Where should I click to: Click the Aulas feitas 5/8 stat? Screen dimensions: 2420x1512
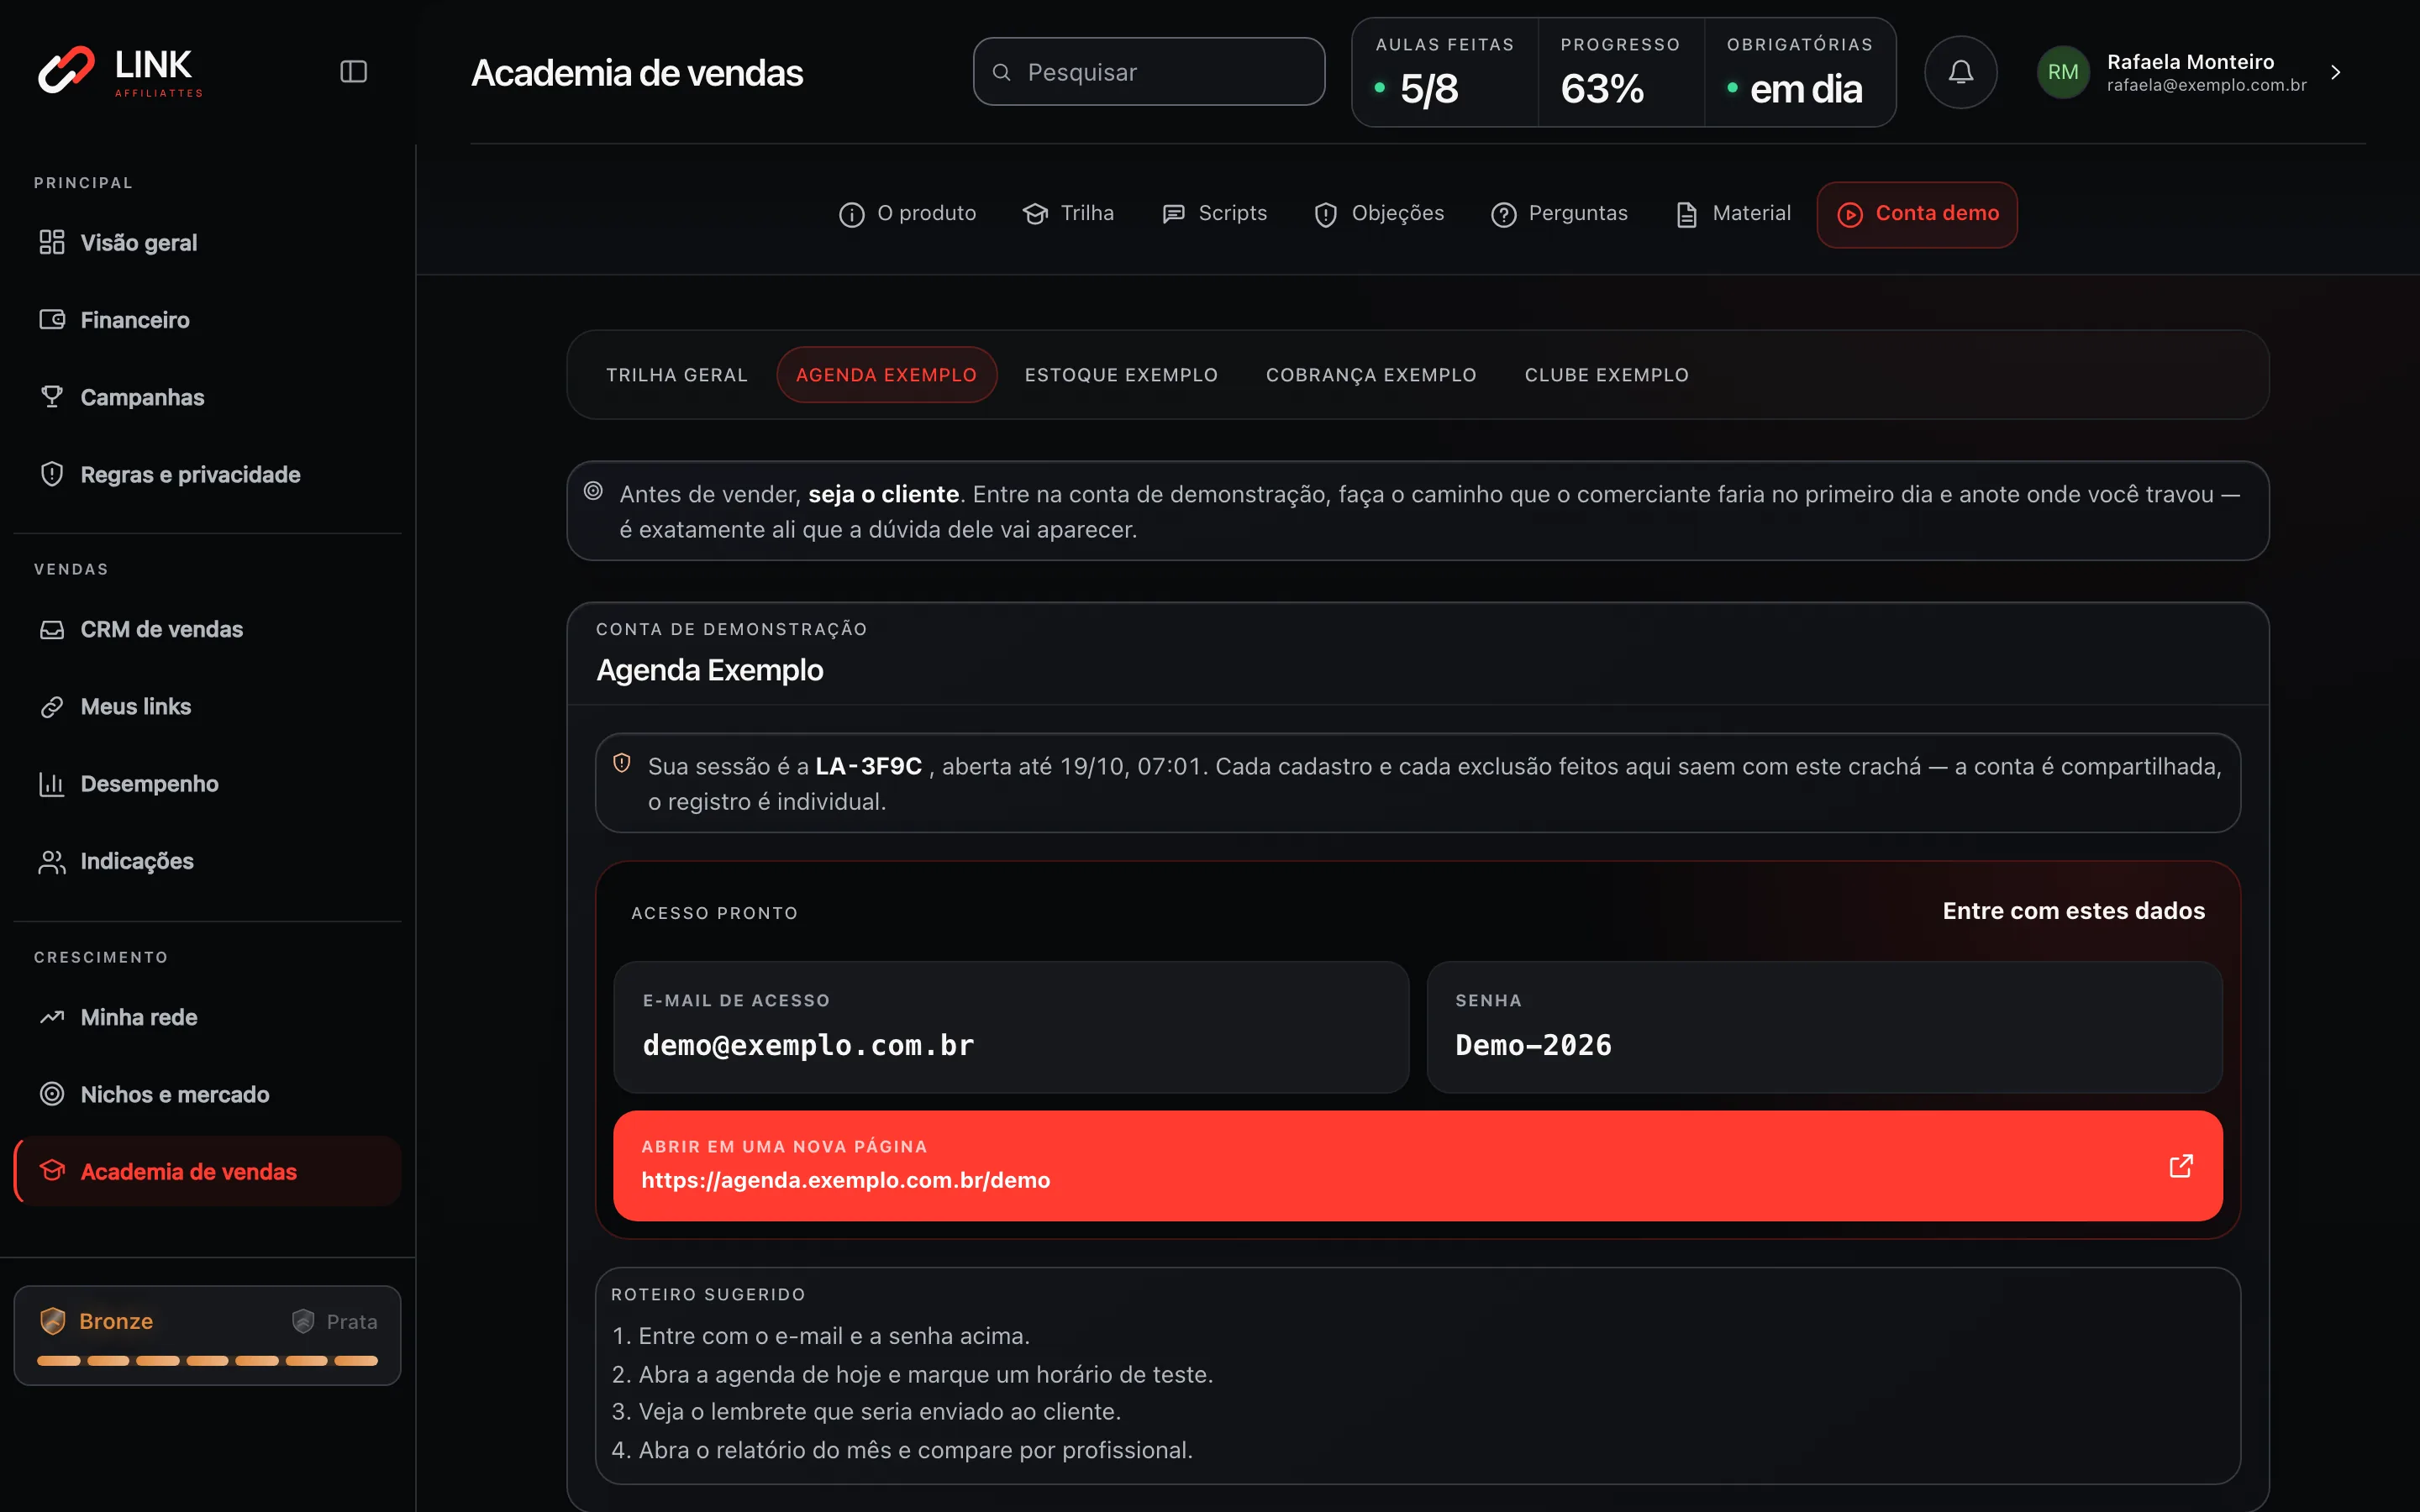[x=1444, y=72]
